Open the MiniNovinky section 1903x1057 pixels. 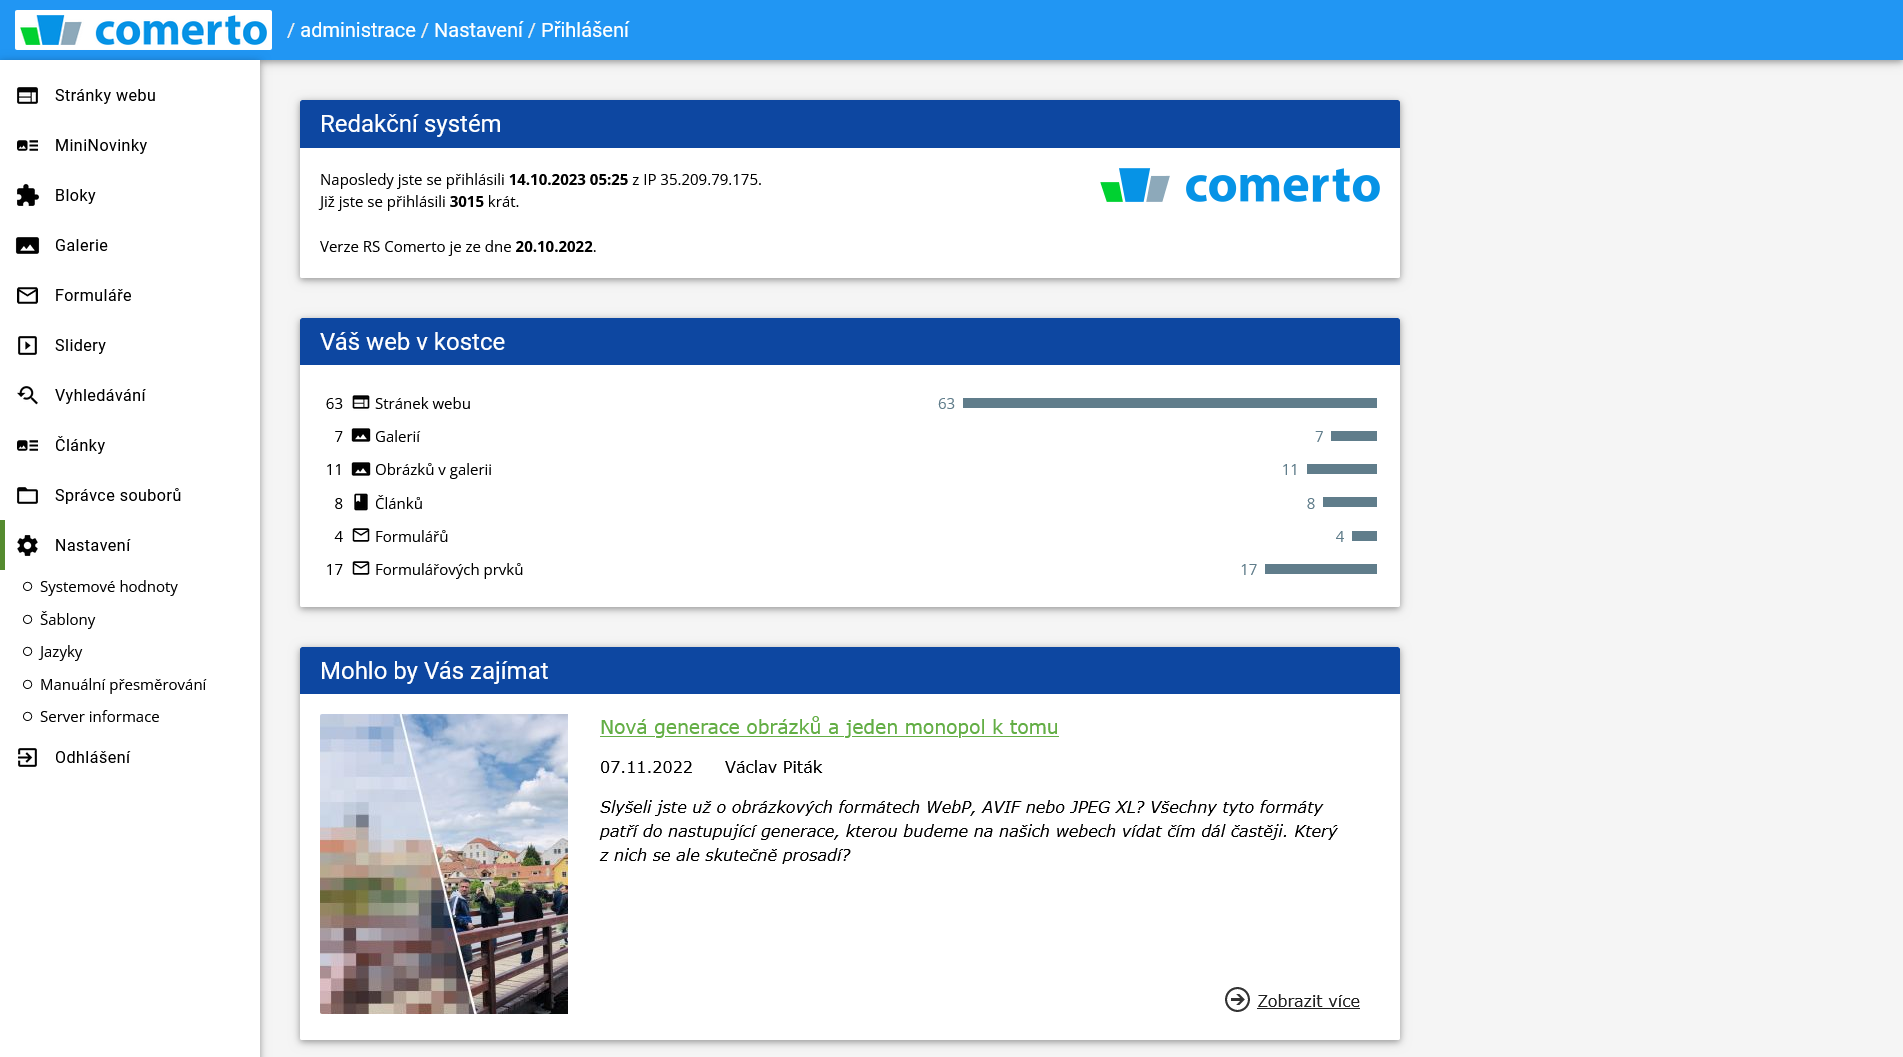130,145
